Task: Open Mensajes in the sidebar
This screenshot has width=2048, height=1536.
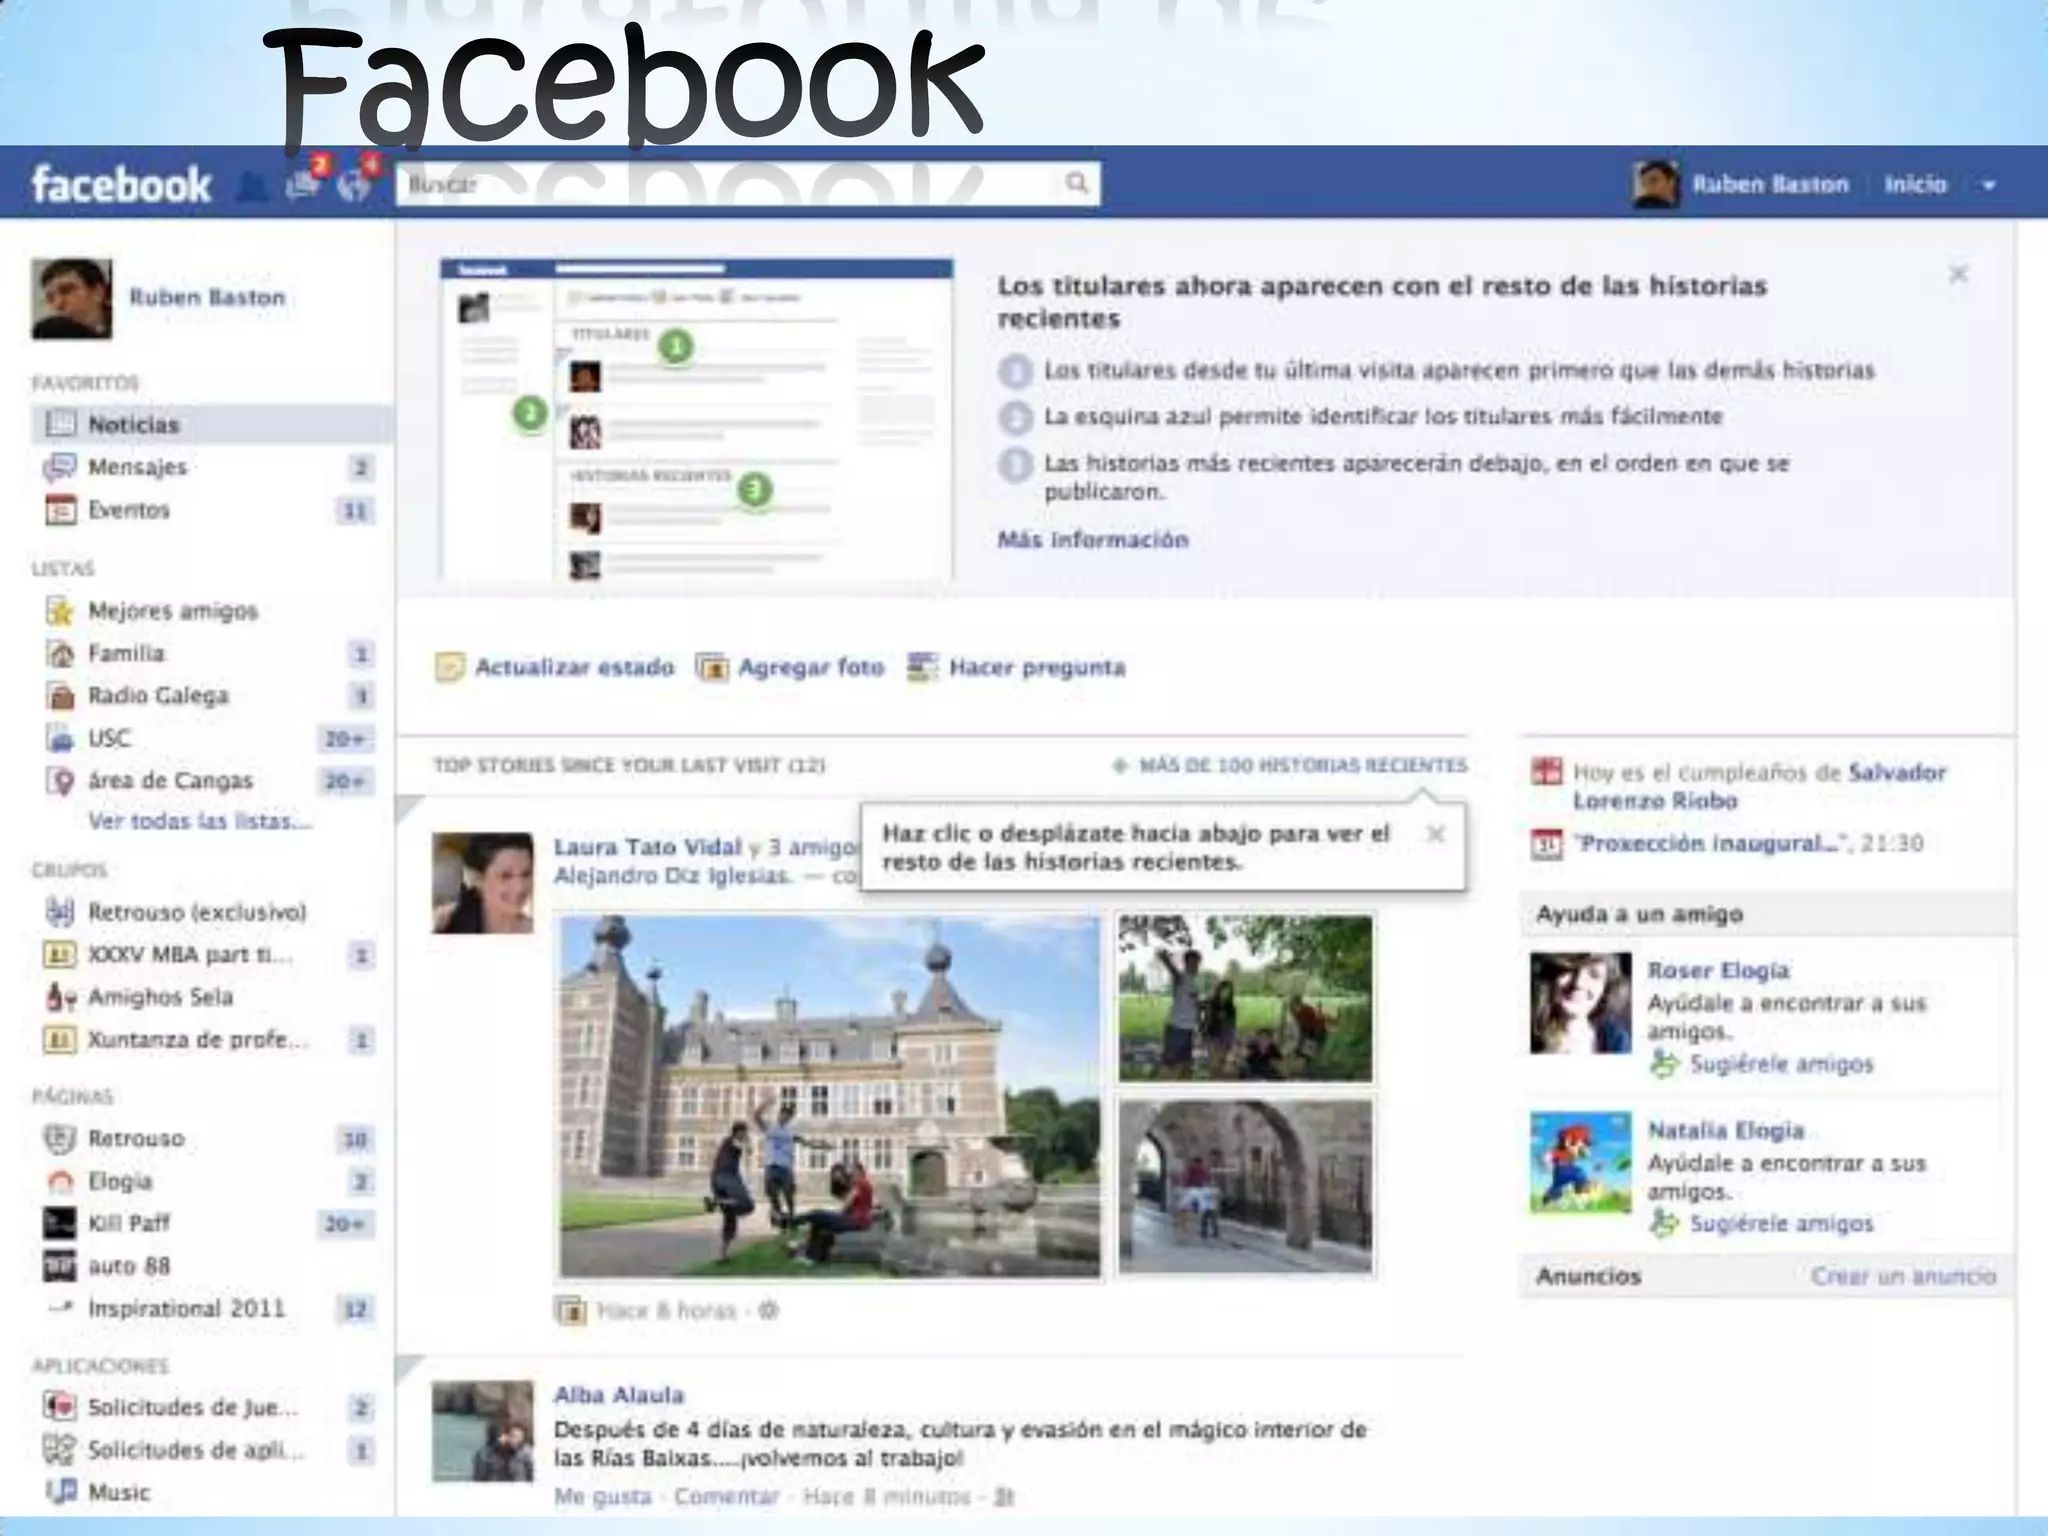Action: 137,467
